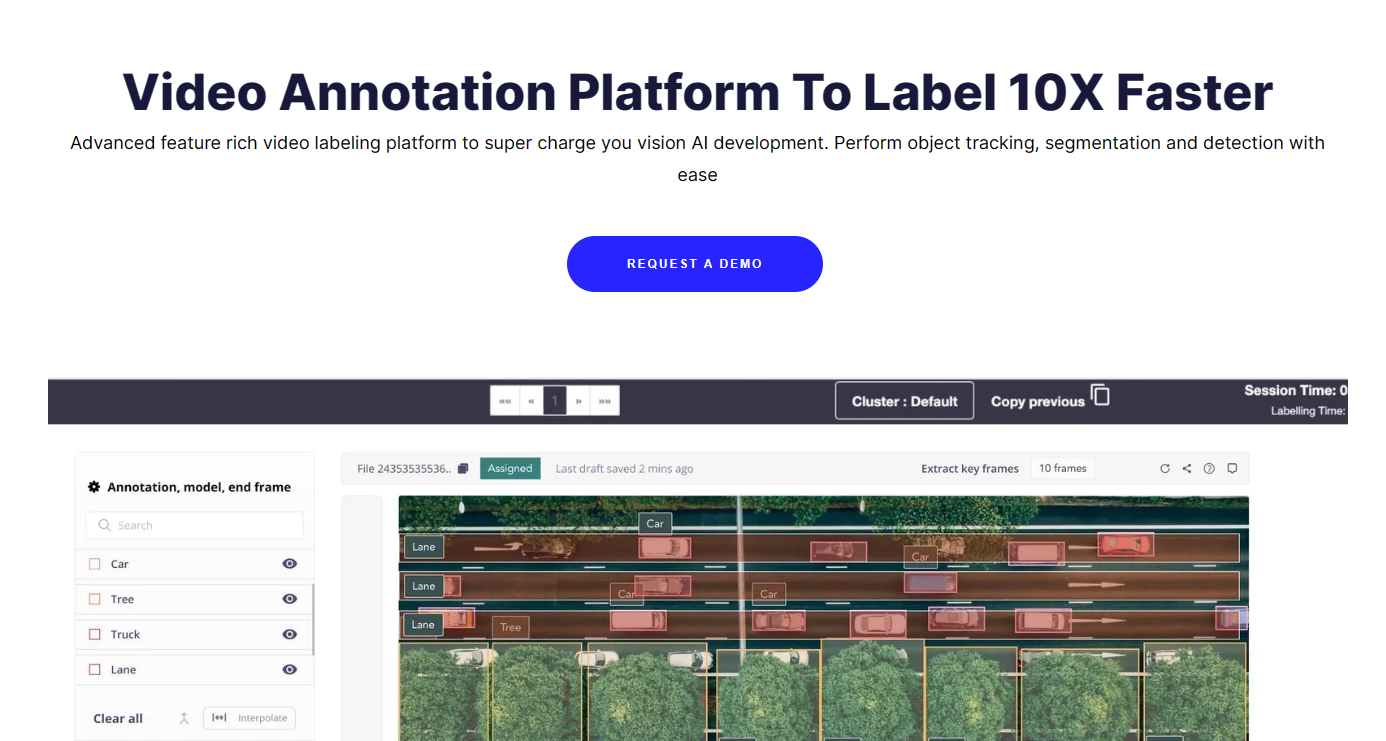Click the Search field in the sidebar
Image resolution: width=1386 pixels, height=741 pixels.
pyautogui.click(x=193, y=525)
